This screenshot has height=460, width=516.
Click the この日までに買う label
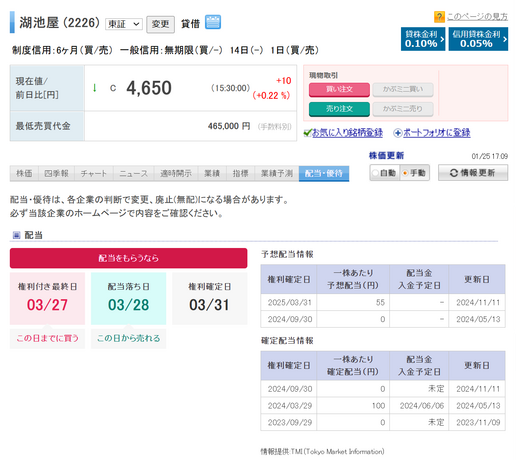click(47, 338)
